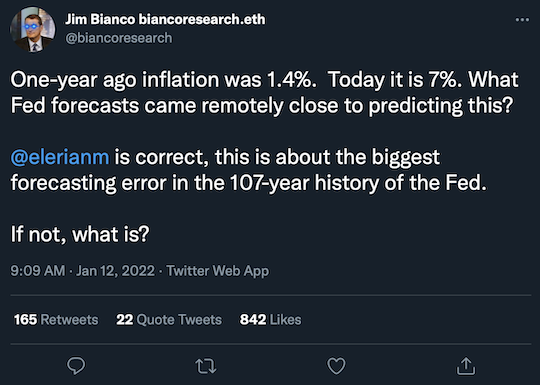Click the 'Fed forecasts came remotely close' line
The height and width of the screenshot is (385, 540).
pos(262,105)
